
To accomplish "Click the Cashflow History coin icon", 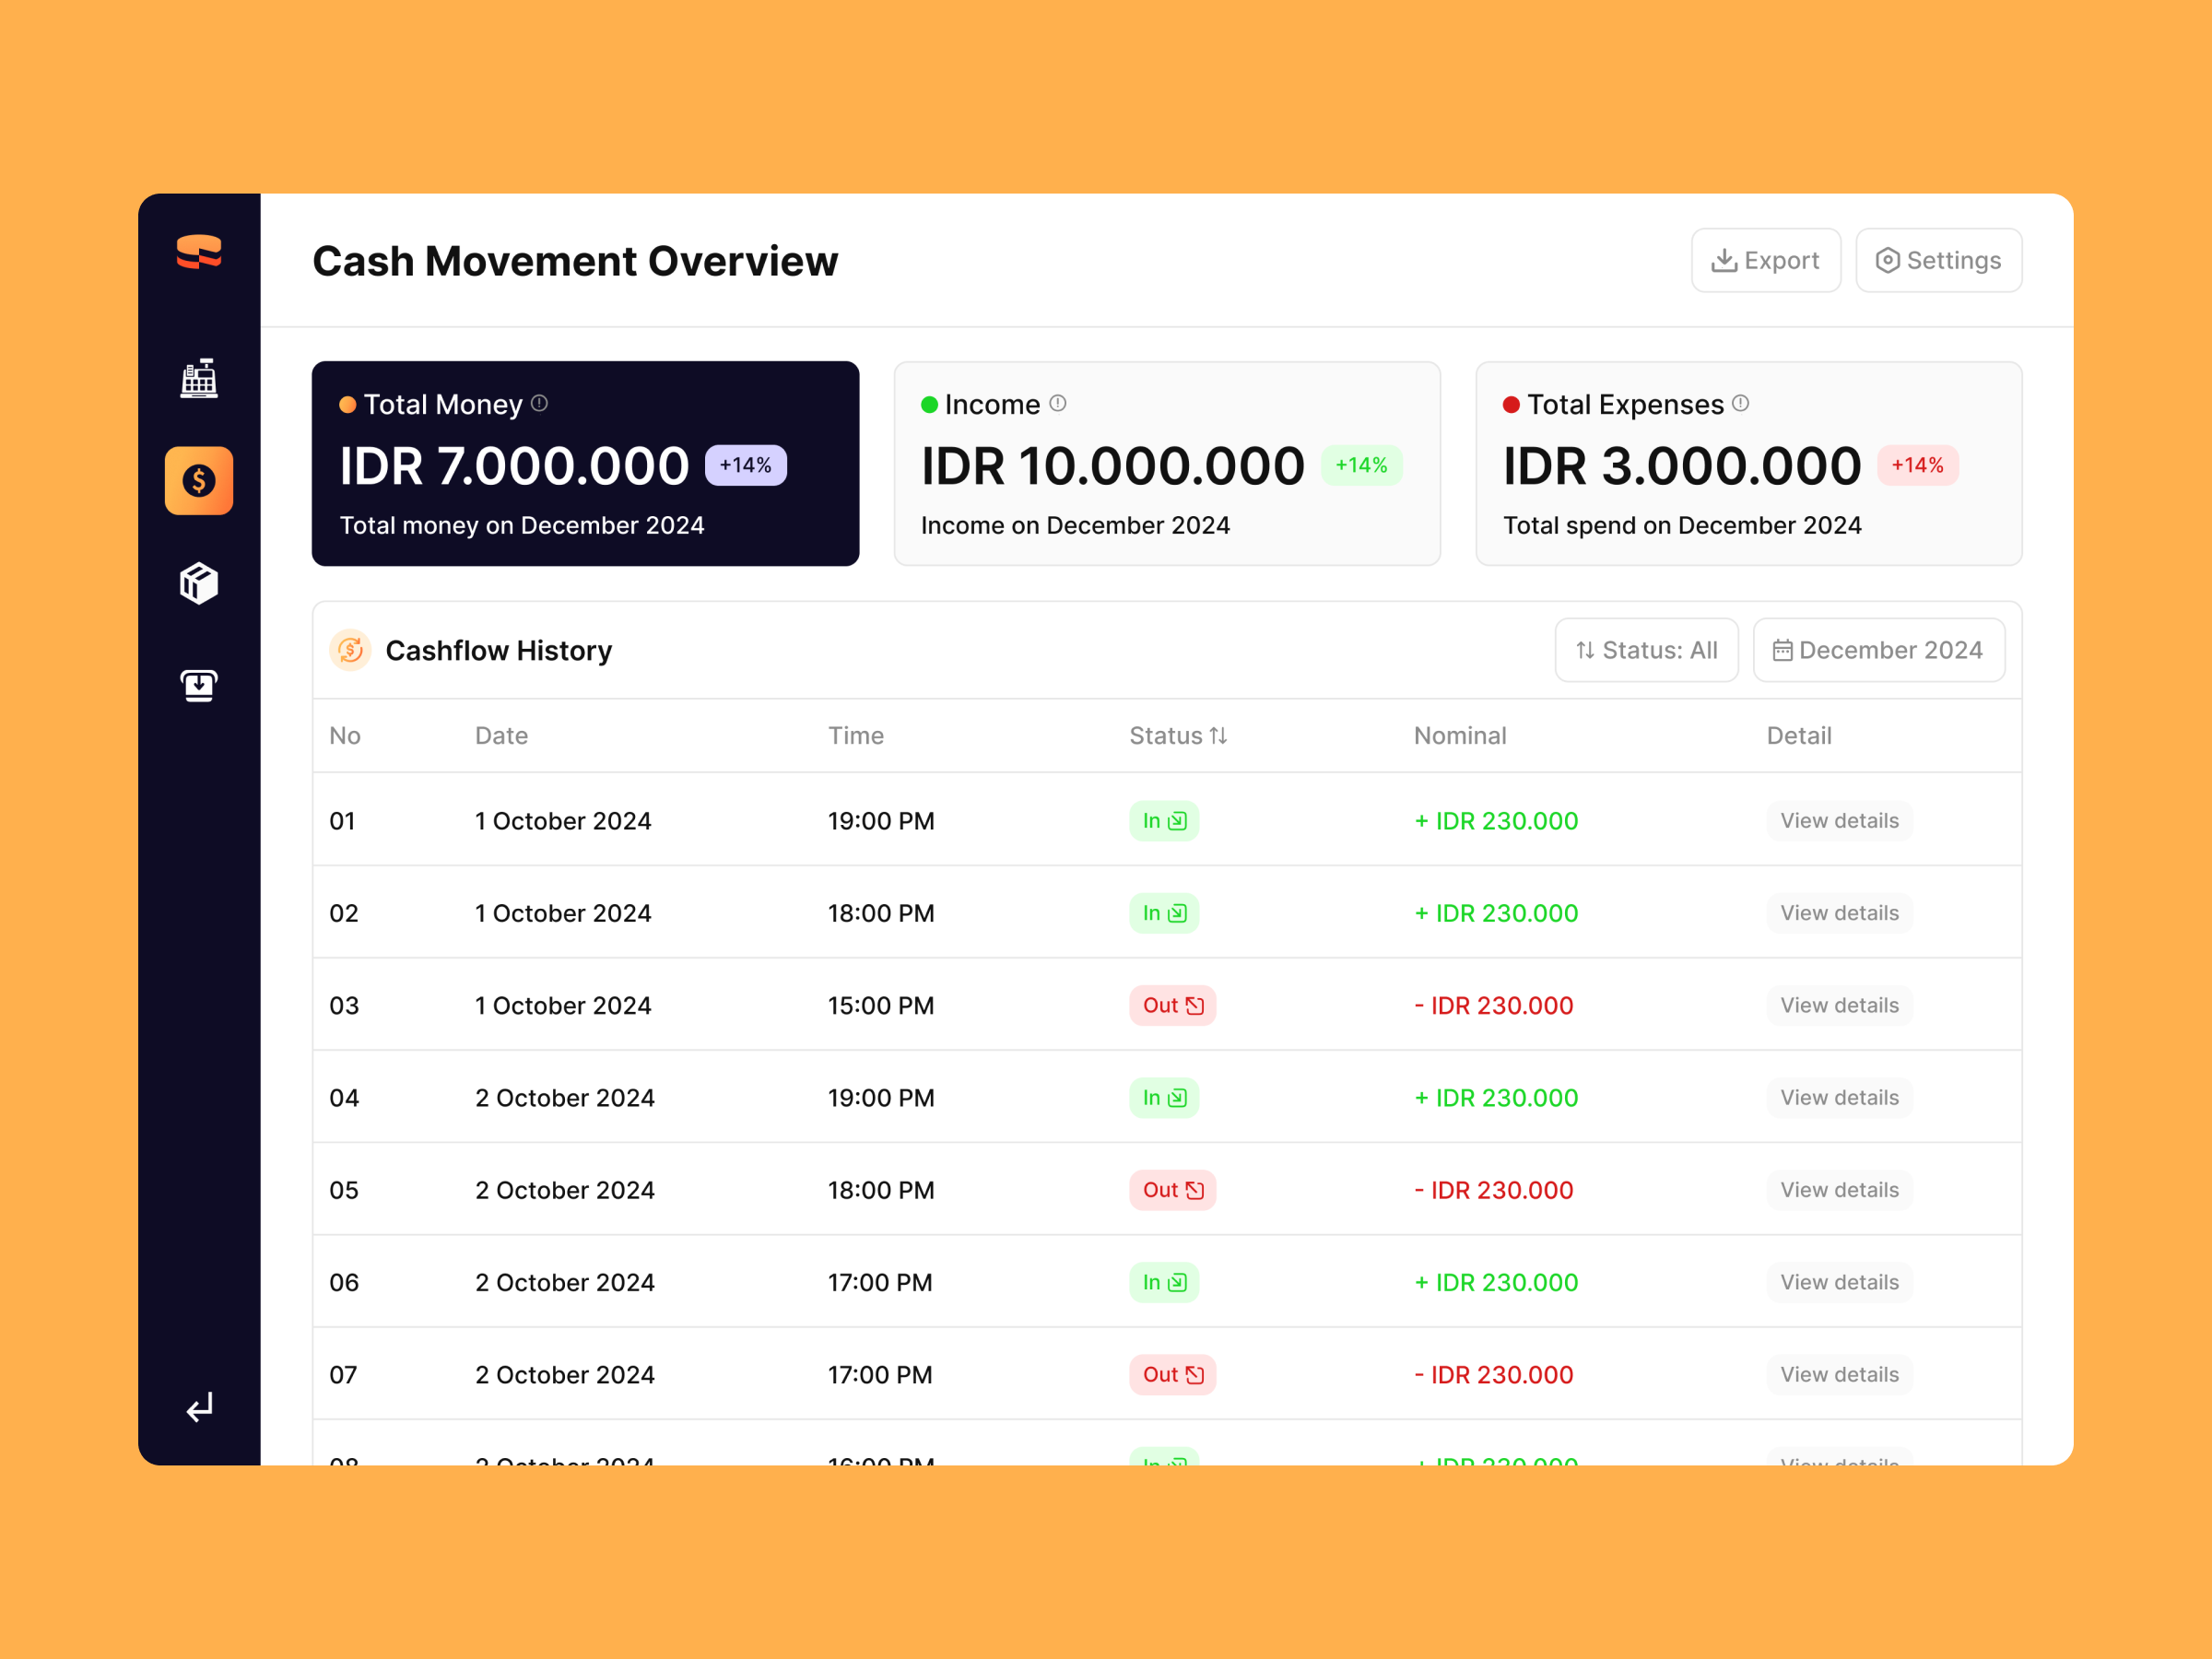I will coord(350,650).
